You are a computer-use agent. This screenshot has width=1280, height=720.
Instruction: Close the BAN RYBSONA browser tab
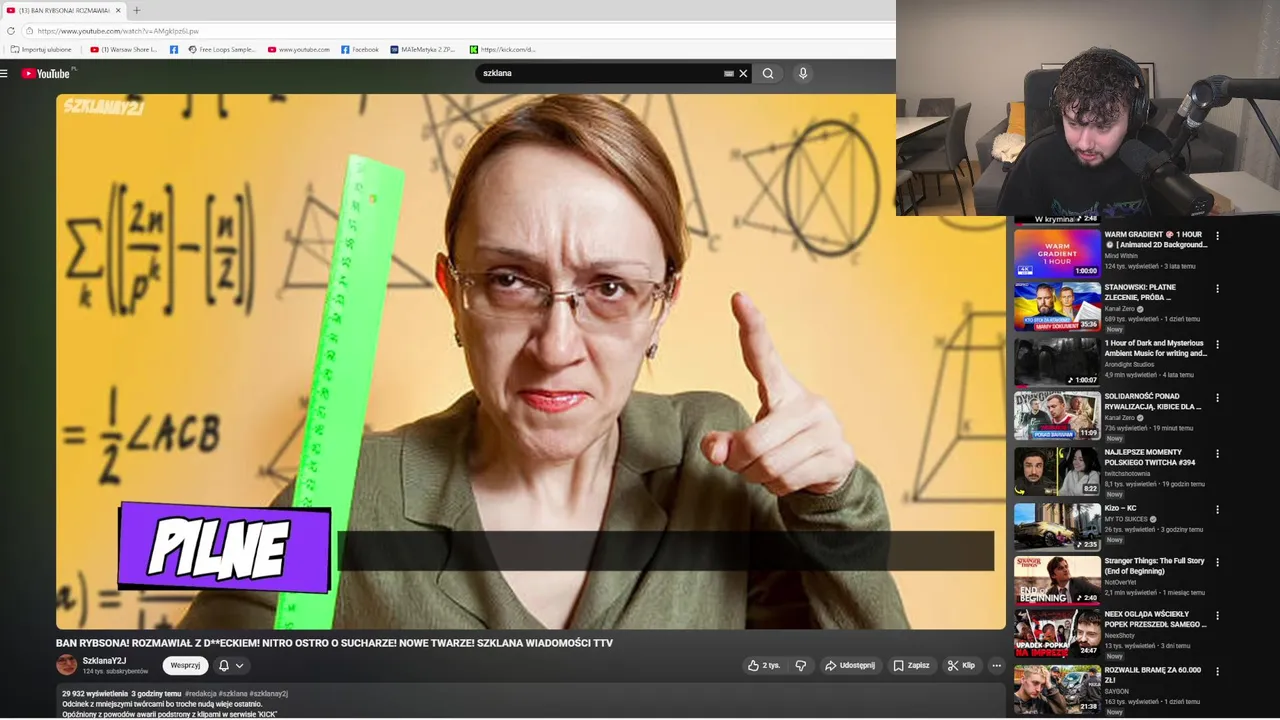click(117, 10)
